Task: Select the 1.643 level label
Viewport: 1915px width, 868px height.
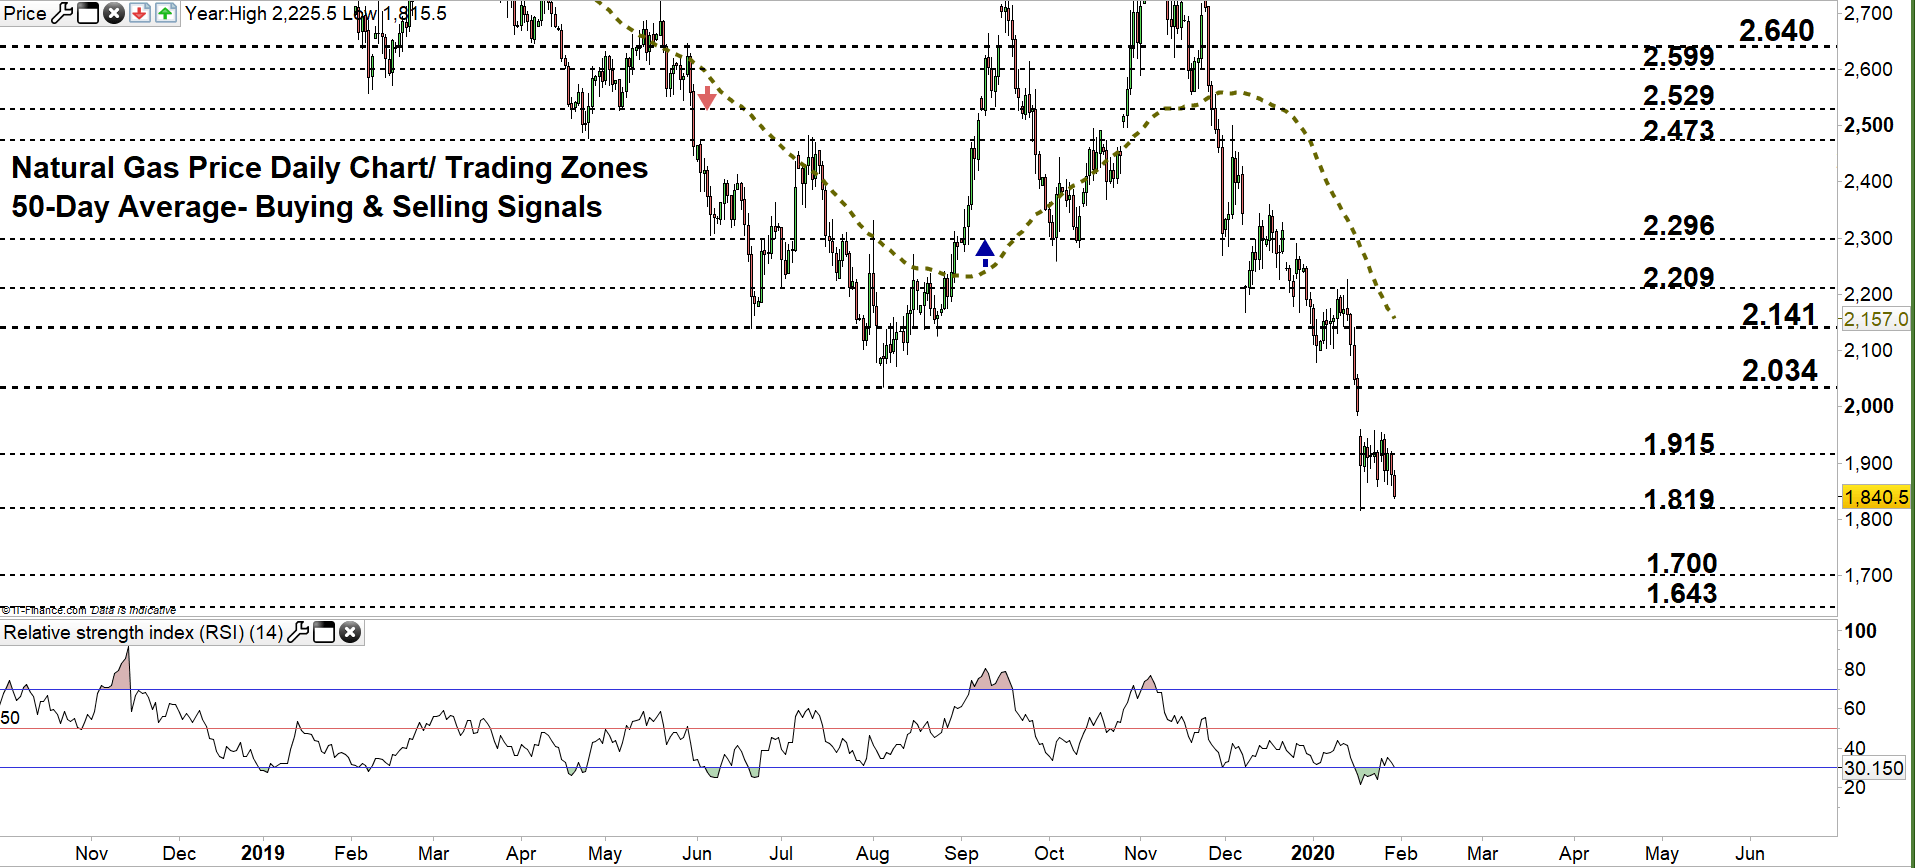Action: pos(1682,594)
